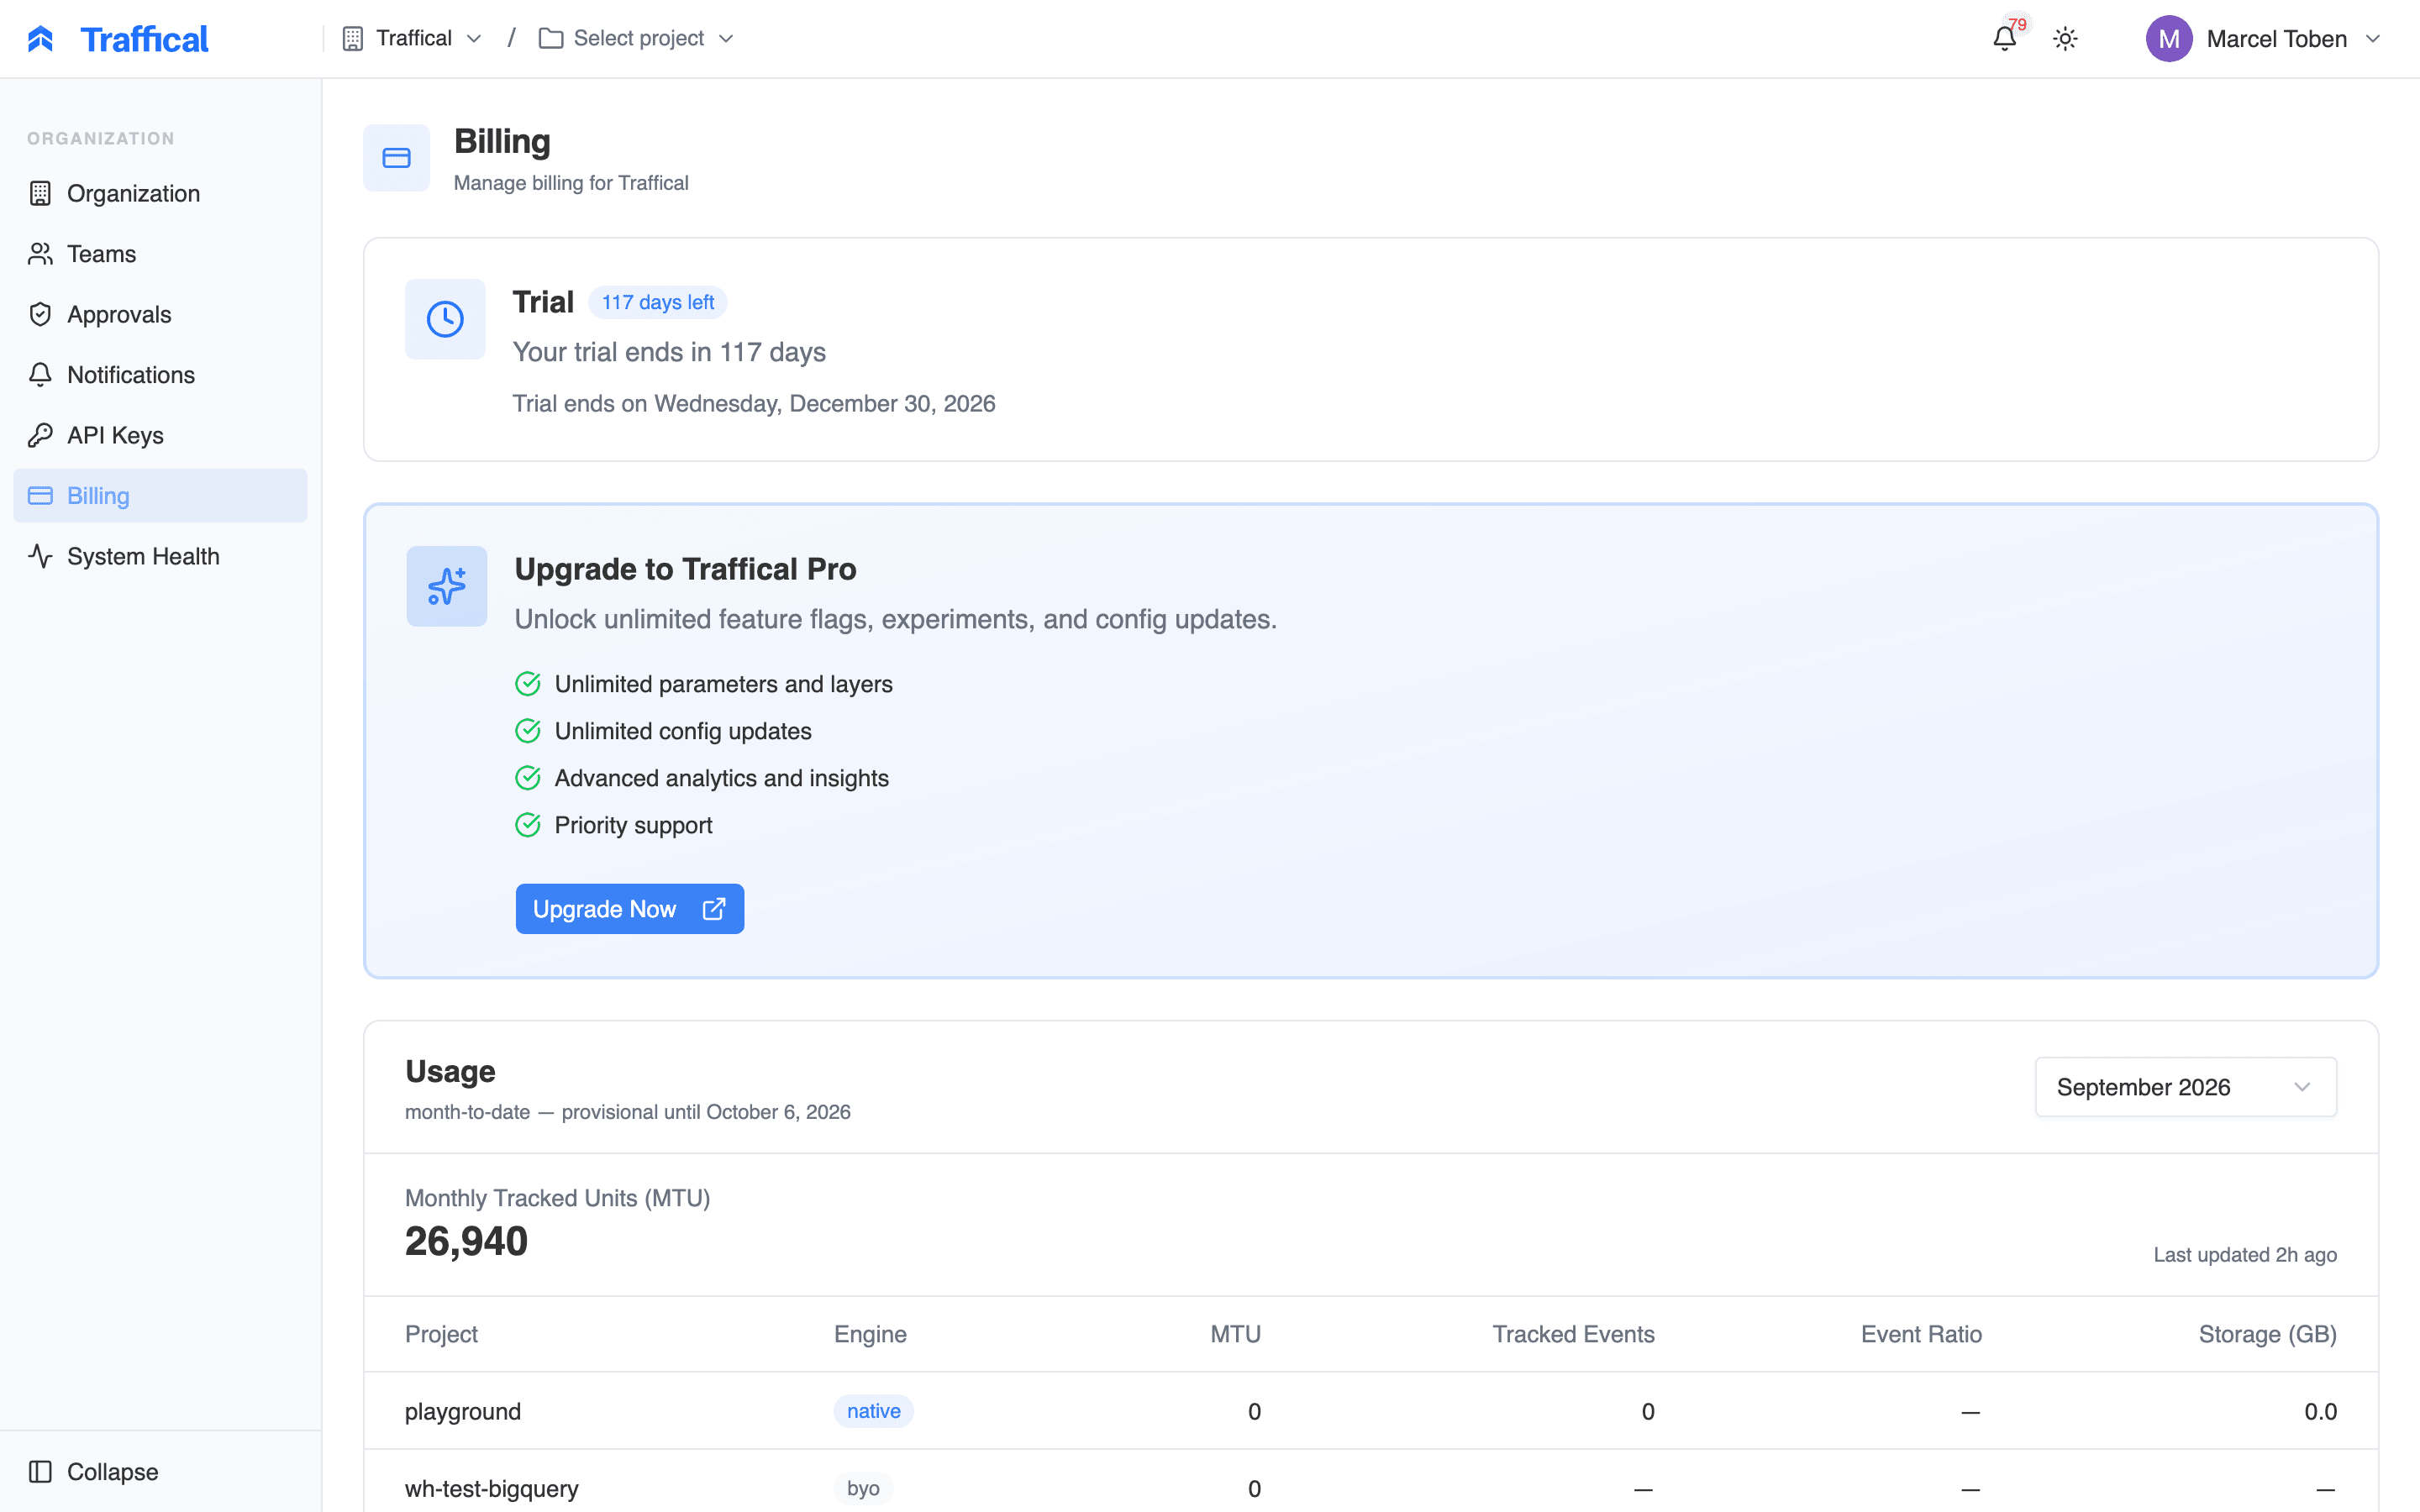The image size is (2420, 1512).
Task: Click the provisional until October 6, 2026 note
Action: point(706,1112)
